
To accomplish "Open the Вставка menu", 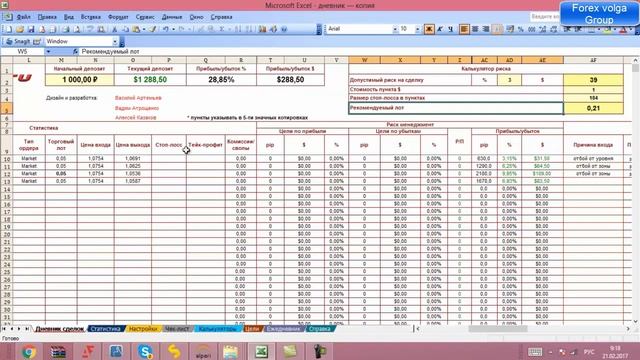I will [91, 17].
